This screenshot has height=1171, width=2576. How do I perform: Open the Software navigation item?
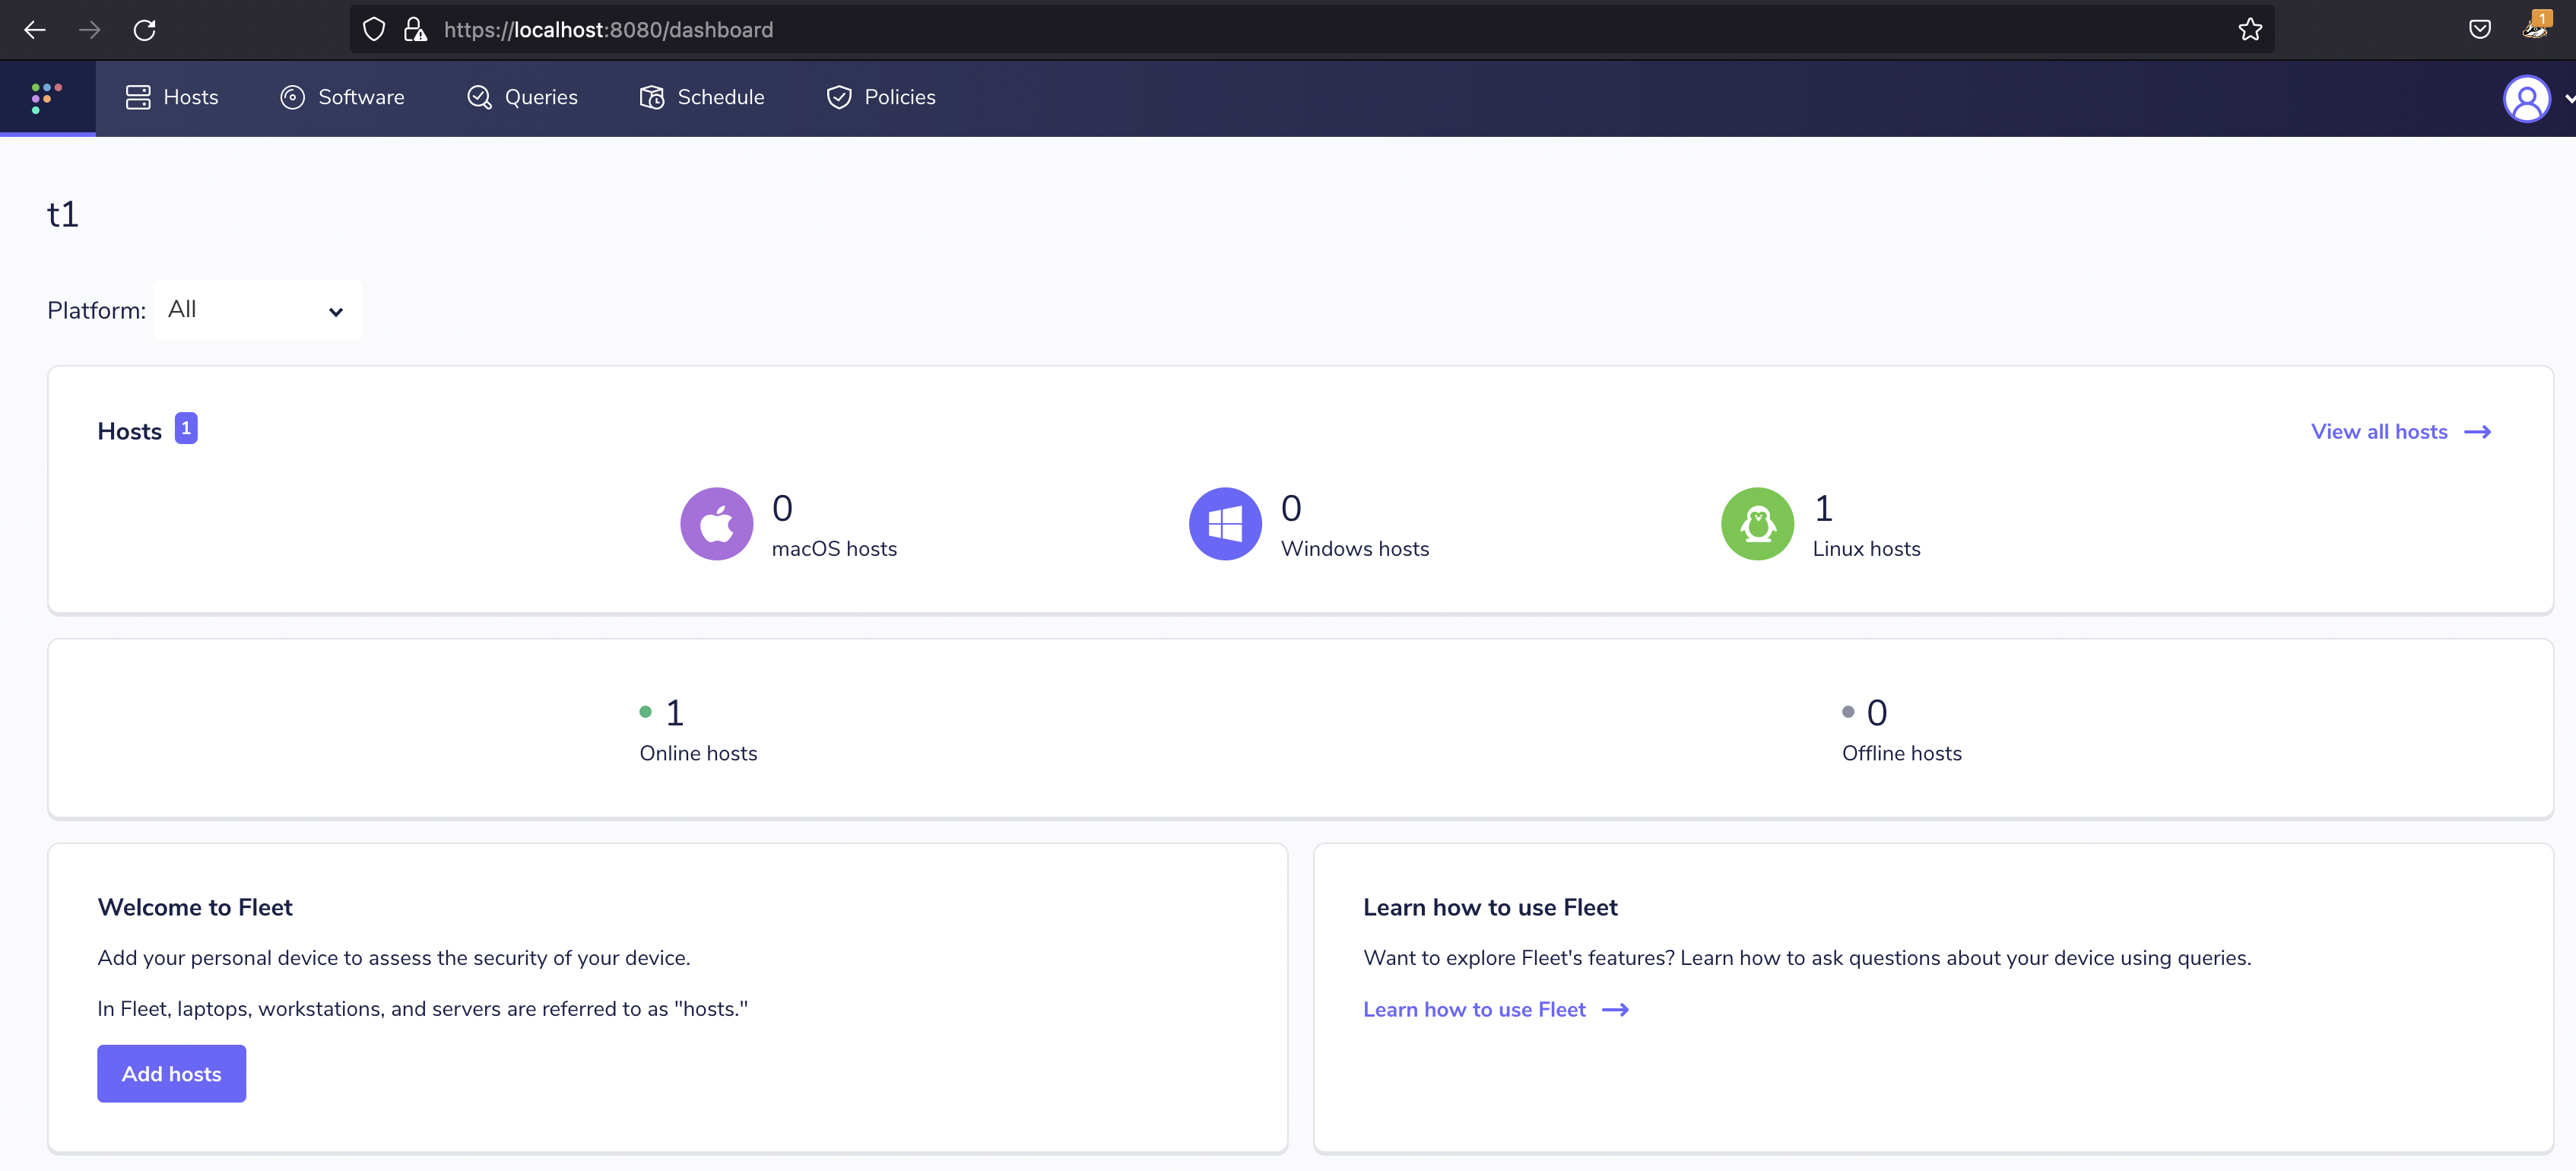coord(342,97)
